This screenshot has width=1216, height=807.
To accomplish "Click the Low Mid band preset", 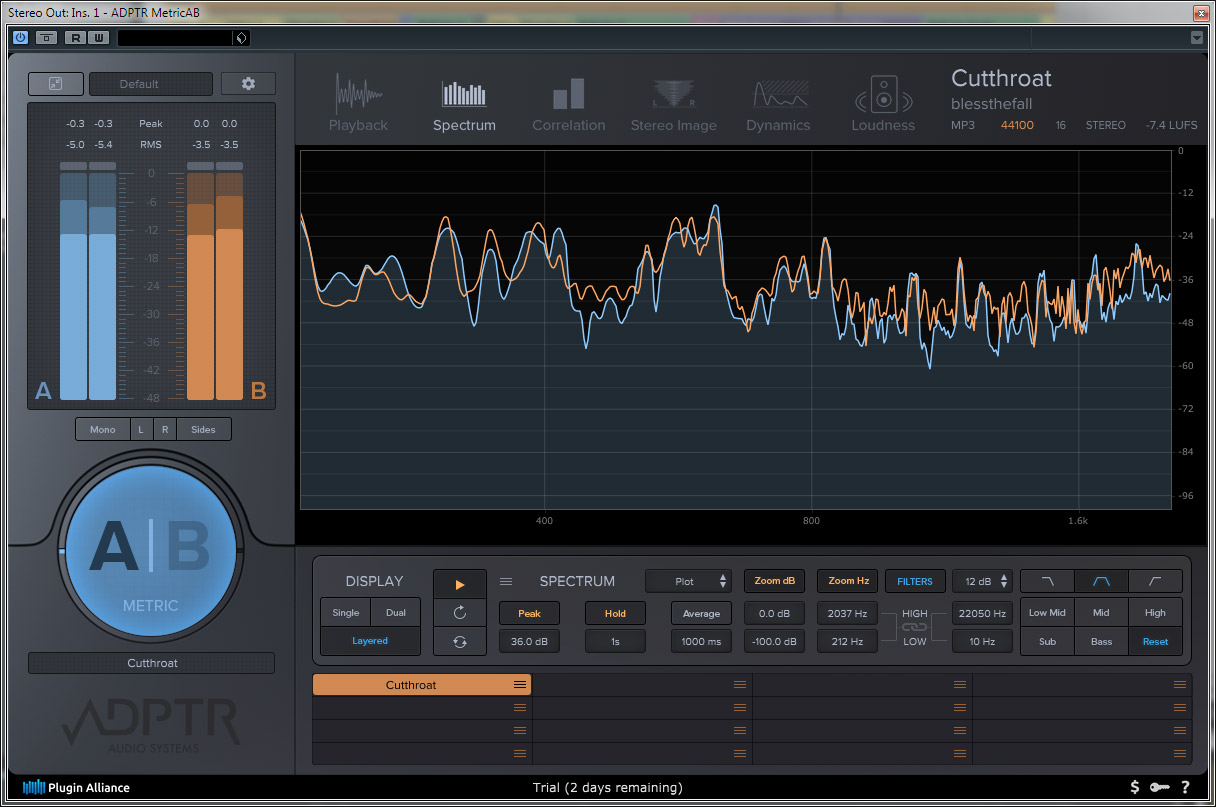I will click(x=1047, y=613).
